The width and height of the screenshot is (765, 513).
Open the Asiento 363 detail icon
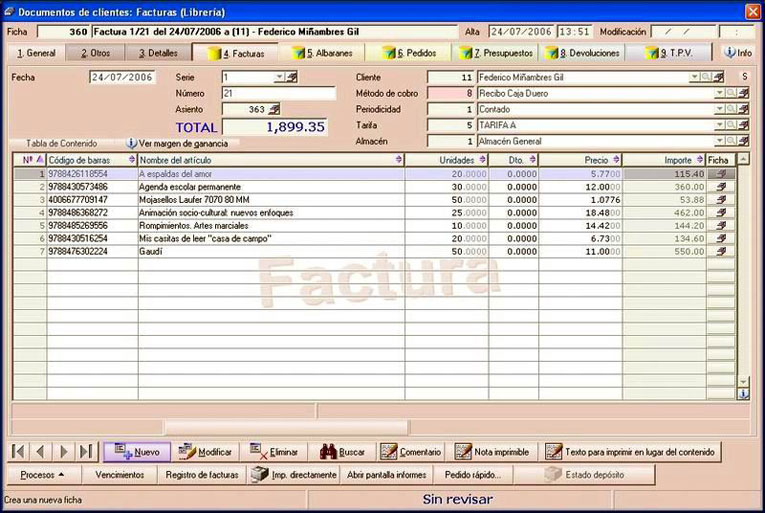[274, 109]
